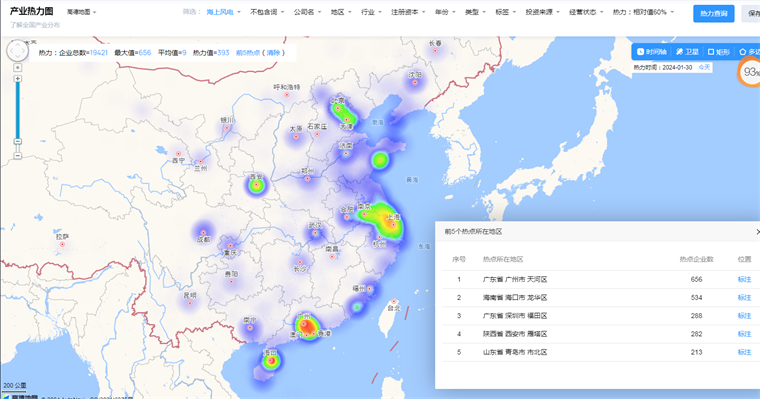This screenshot has width=760, height=399.
Task: Click the 高德地图 logo at bottom left
Action: (x=20, y=397)
